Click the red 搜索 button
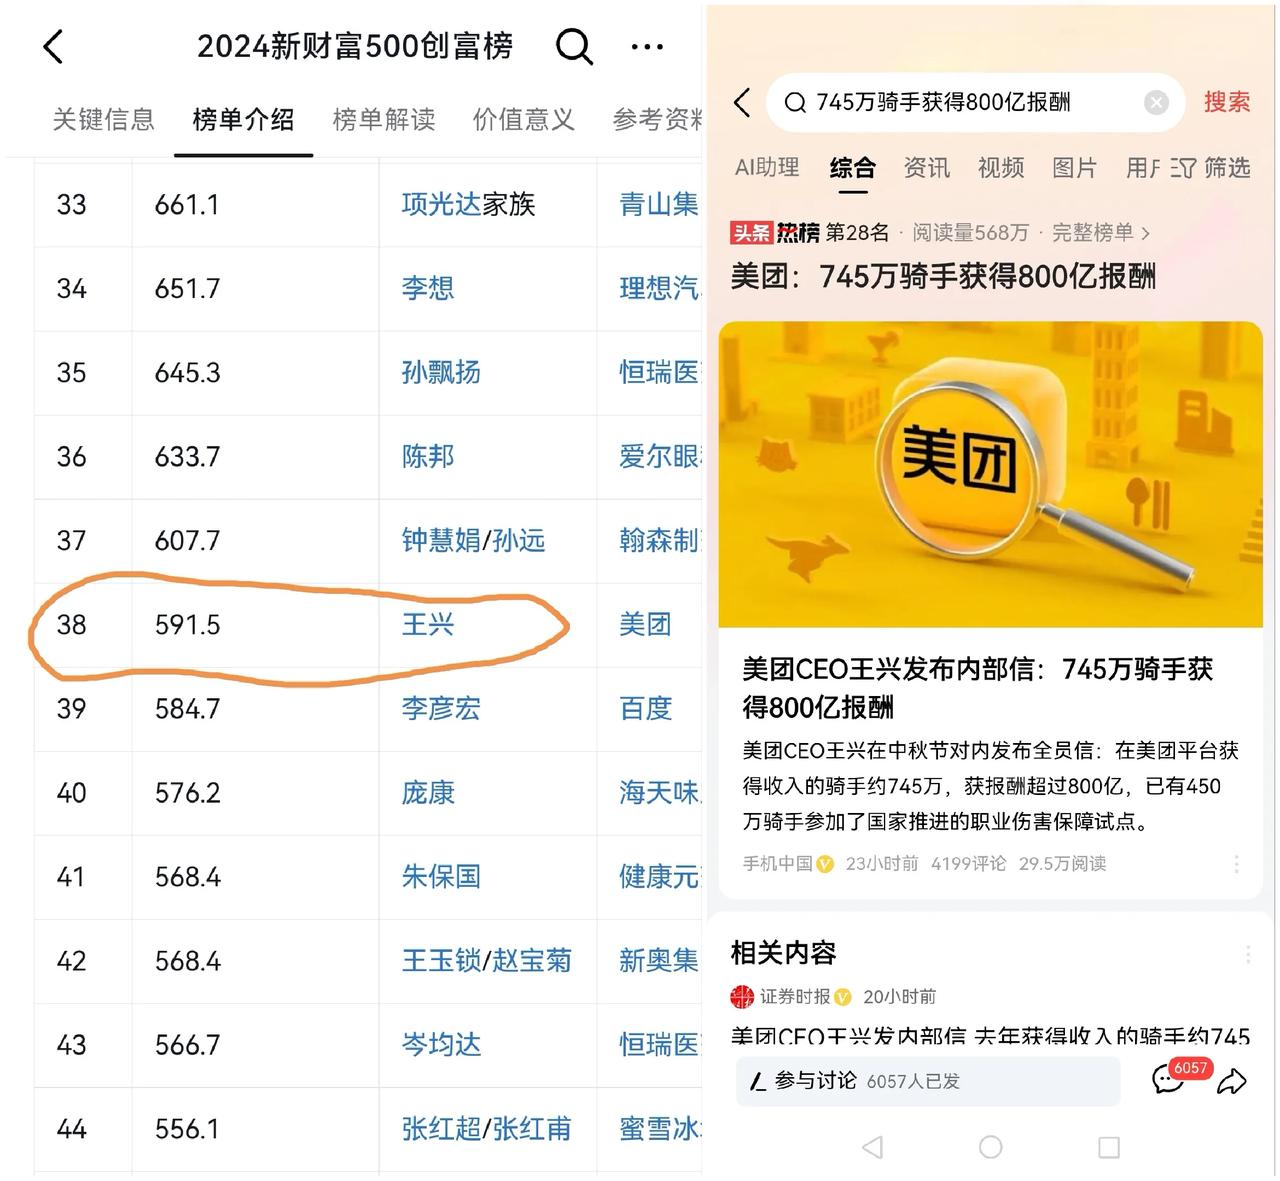1280x1181 pixels. [x=1226, y=101]
